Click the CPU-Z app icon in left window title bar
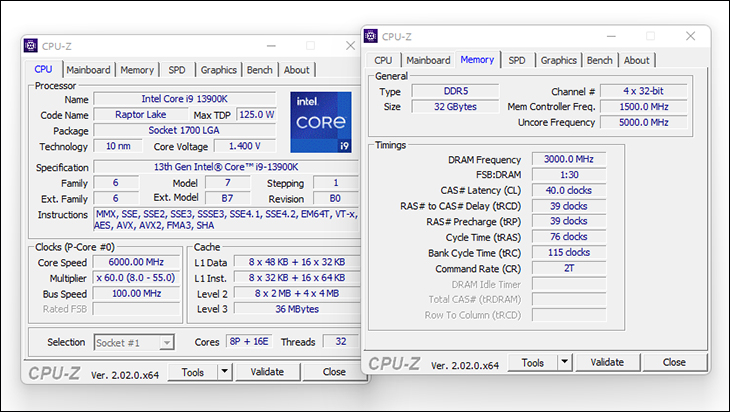The height and width of the screenshot is (412, 730). (x=31, y=45)
